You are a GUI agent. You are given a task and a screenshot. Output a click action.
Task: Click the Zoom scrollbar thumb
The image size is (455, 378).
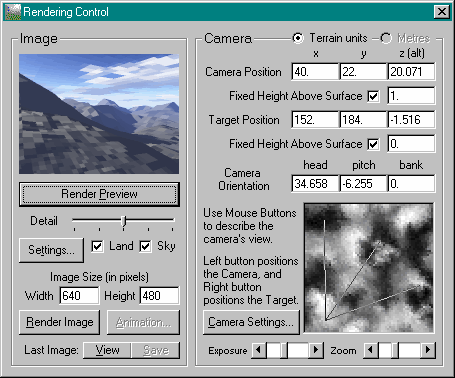[x=395, y=350]
